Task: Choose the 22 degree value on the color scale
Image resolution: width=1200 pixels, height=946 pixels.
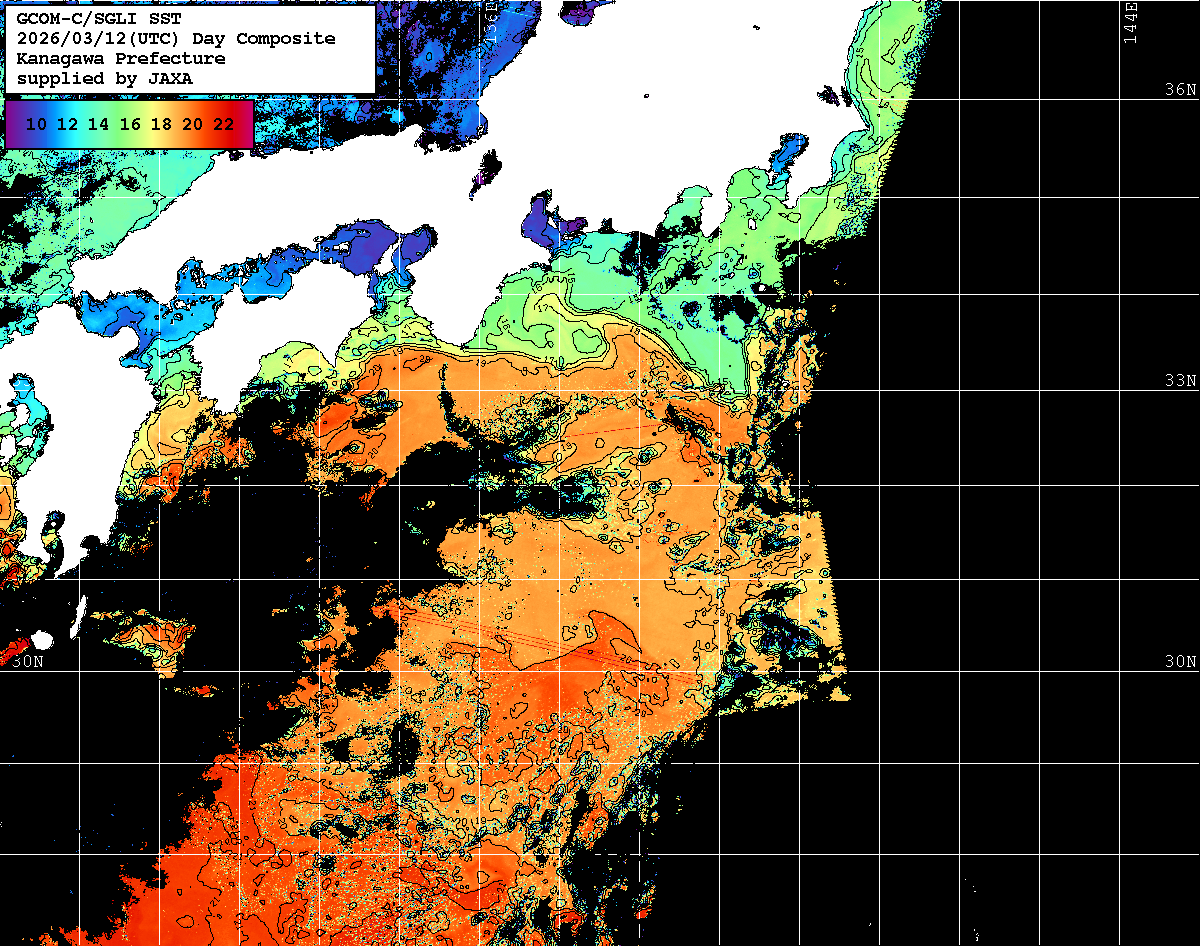Action: pyautogui.click(x=223, y=124)
